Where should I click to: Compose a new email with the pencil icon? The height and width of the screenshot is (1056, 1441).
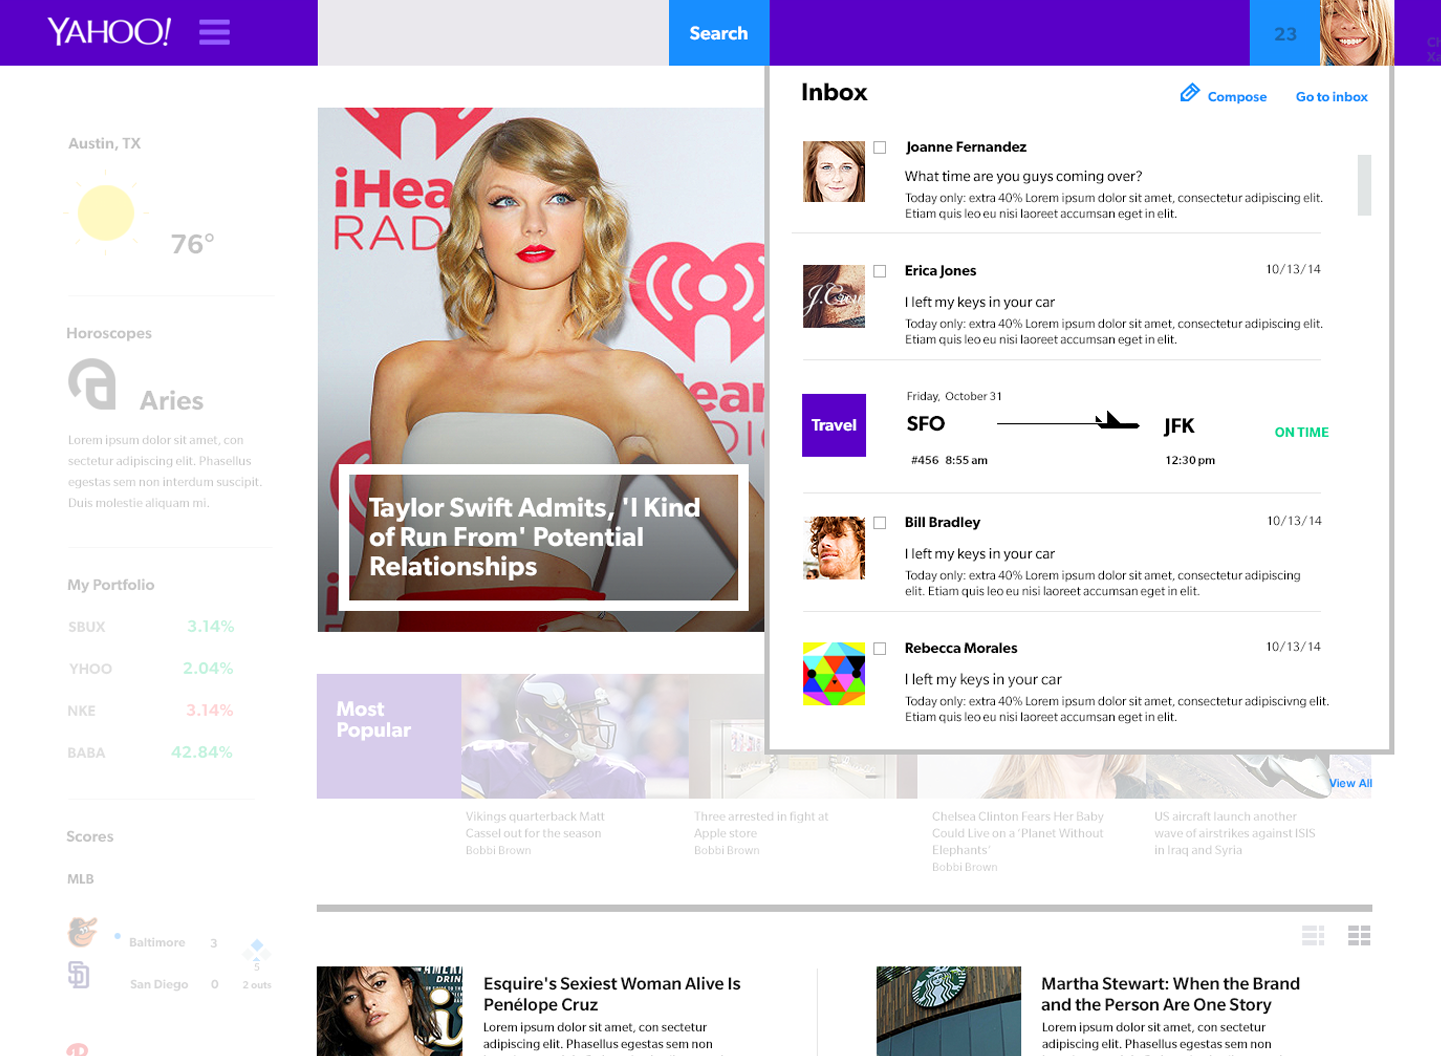pos(1190,92)
